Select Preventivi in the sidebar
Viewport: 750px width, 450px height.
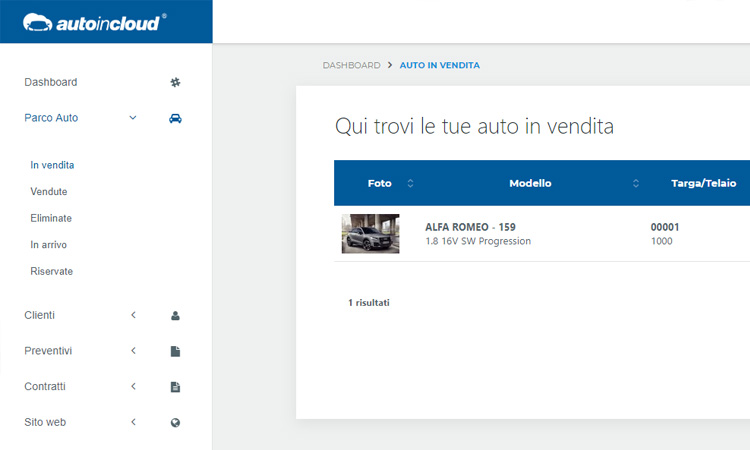point(48,351)
